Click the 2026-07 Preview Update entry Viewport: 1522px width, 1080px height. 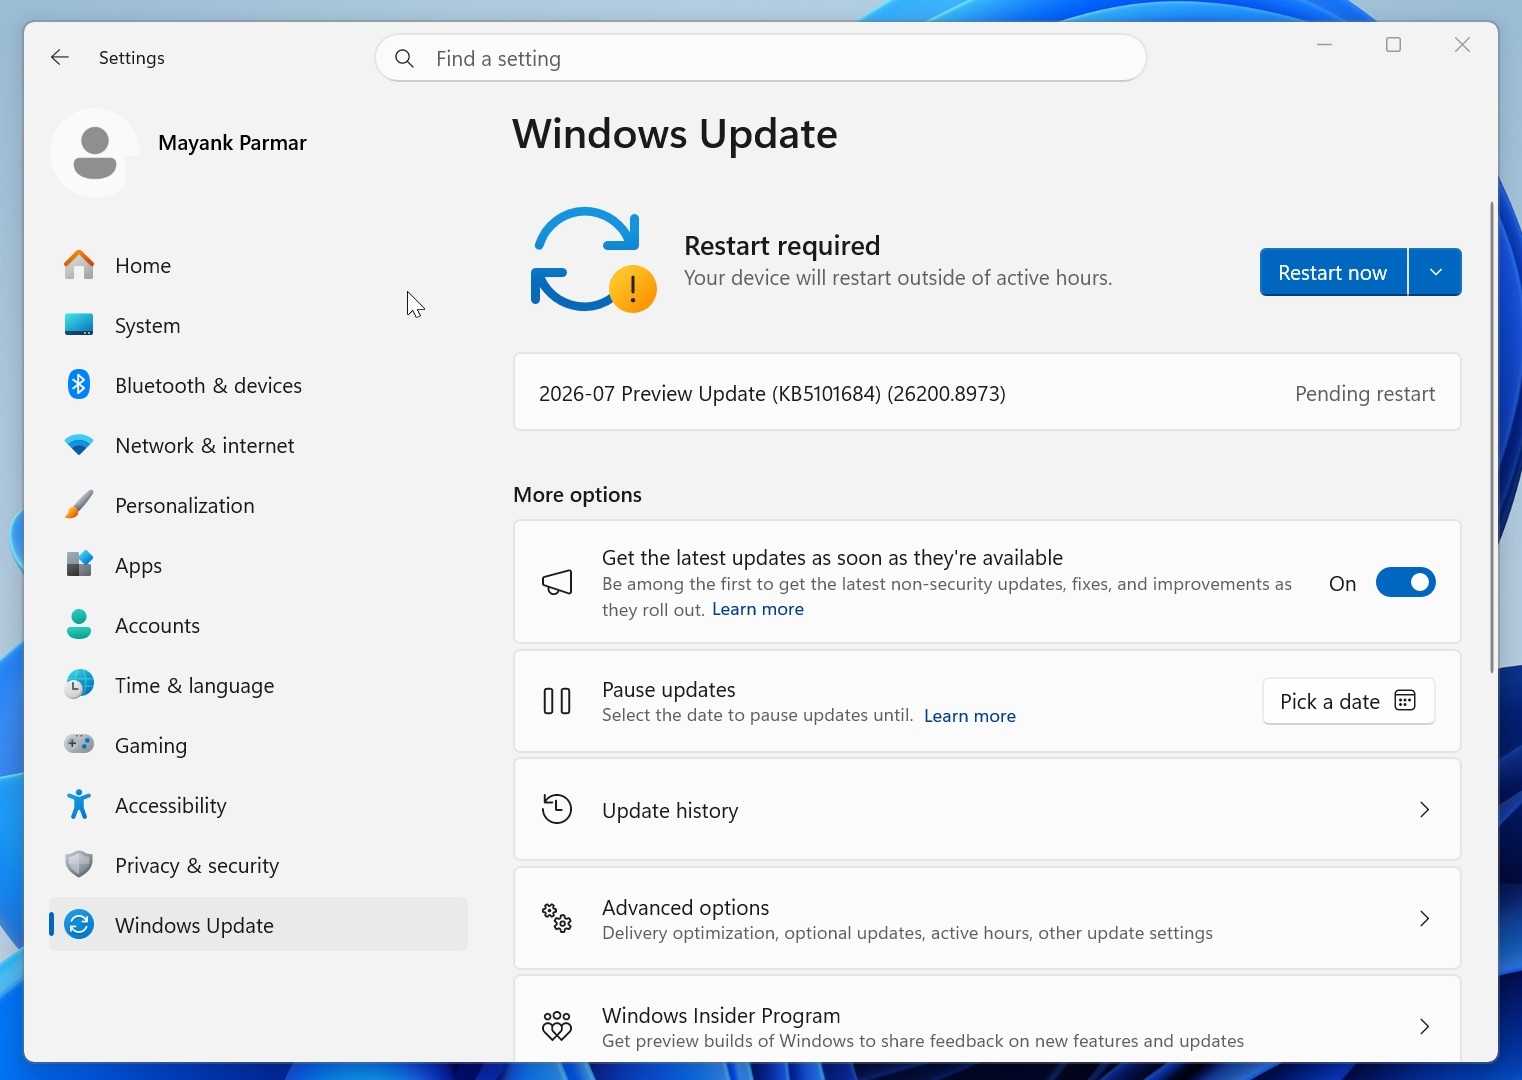point(987,392)
